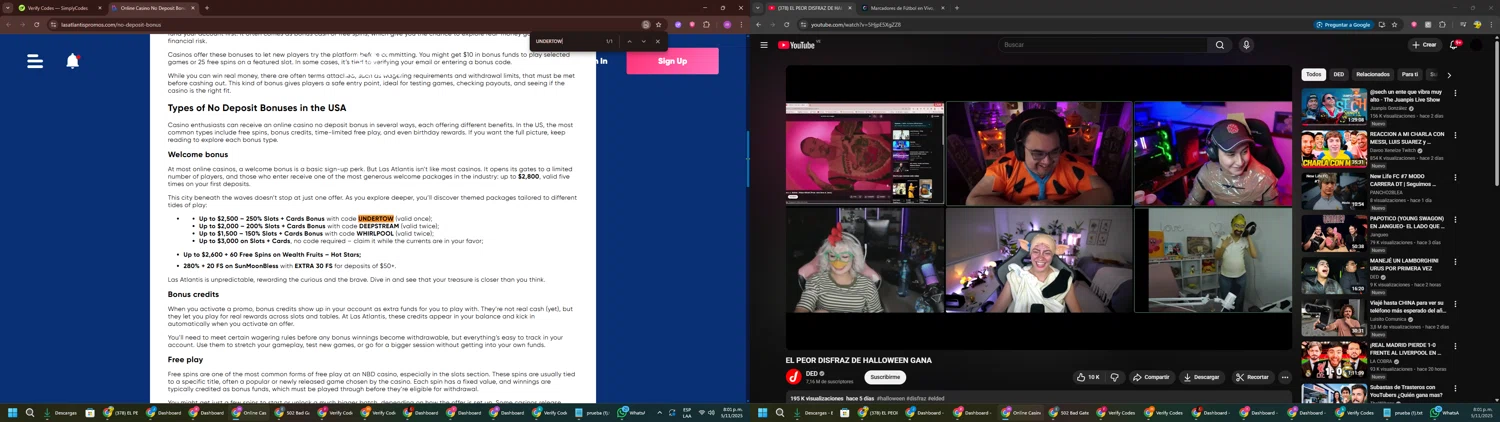Screen dimensions: 1500x422
Task: Open the casino site hamburger menu
Action: coord(35,61)
